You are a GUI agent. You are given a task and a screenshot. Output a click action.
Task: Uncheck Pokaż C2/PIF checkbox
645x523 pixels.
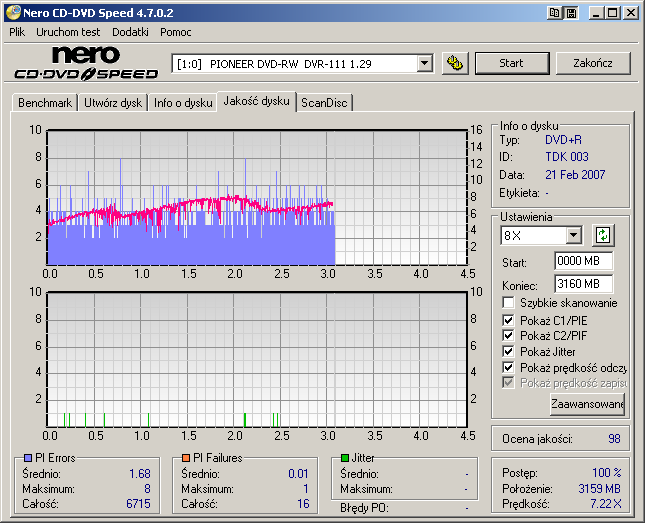coord(508,335)
